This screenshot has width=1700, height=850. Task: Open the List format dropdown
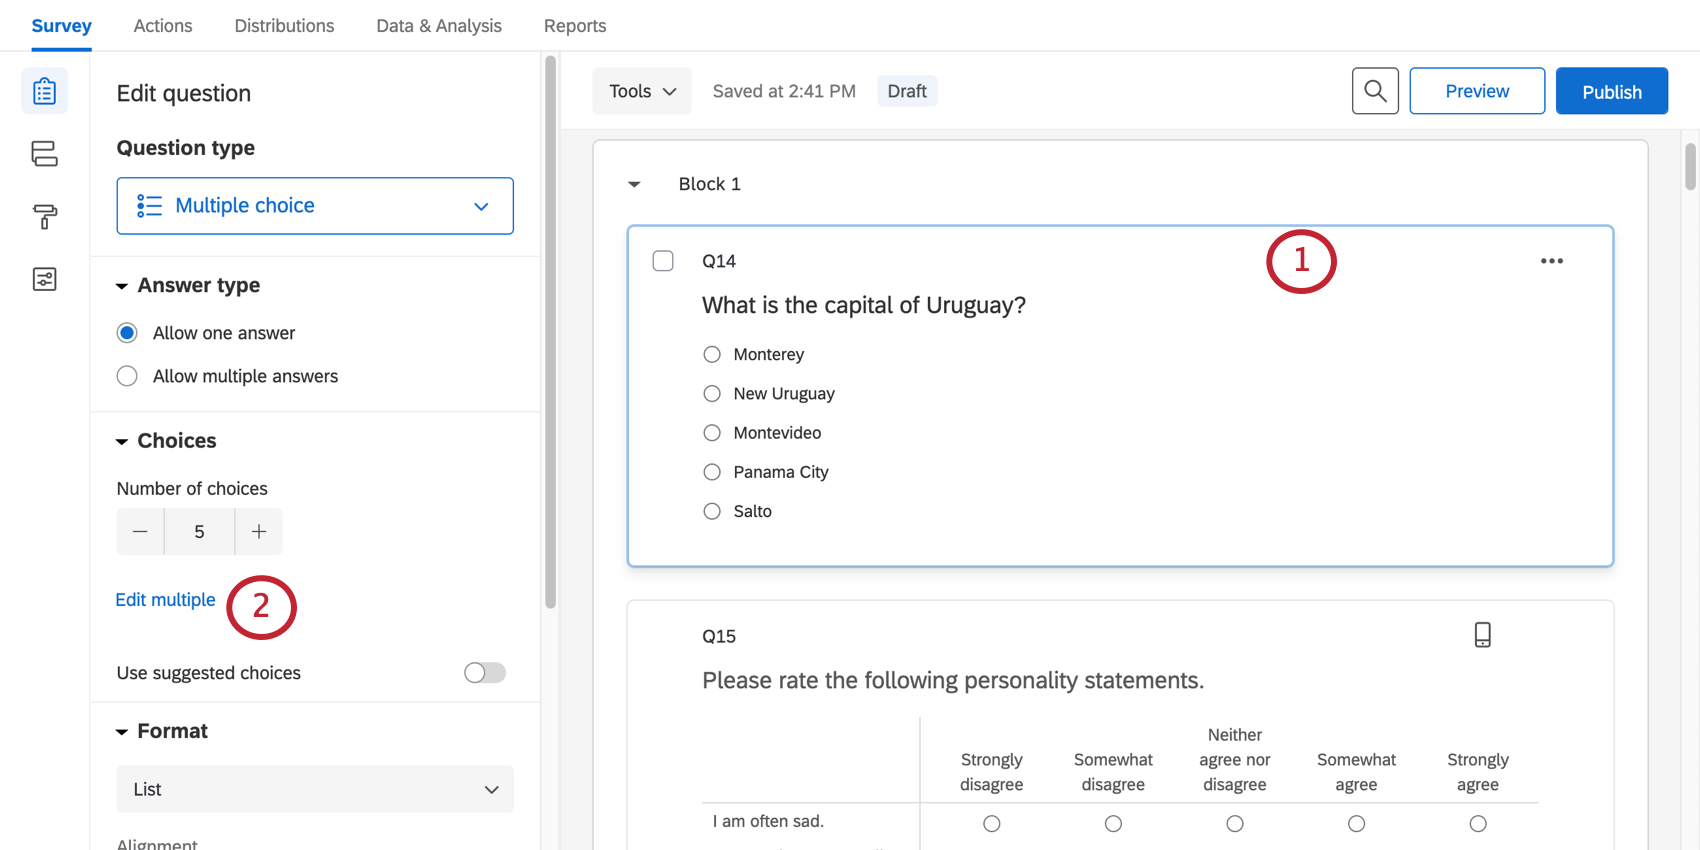click(315, 789)
